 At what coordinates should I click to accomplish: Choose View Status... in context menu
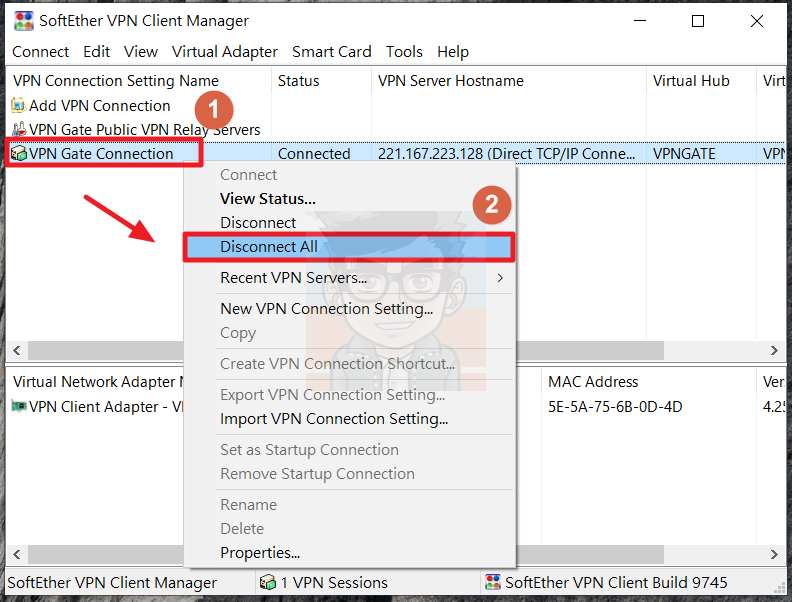tap(350, 198)
